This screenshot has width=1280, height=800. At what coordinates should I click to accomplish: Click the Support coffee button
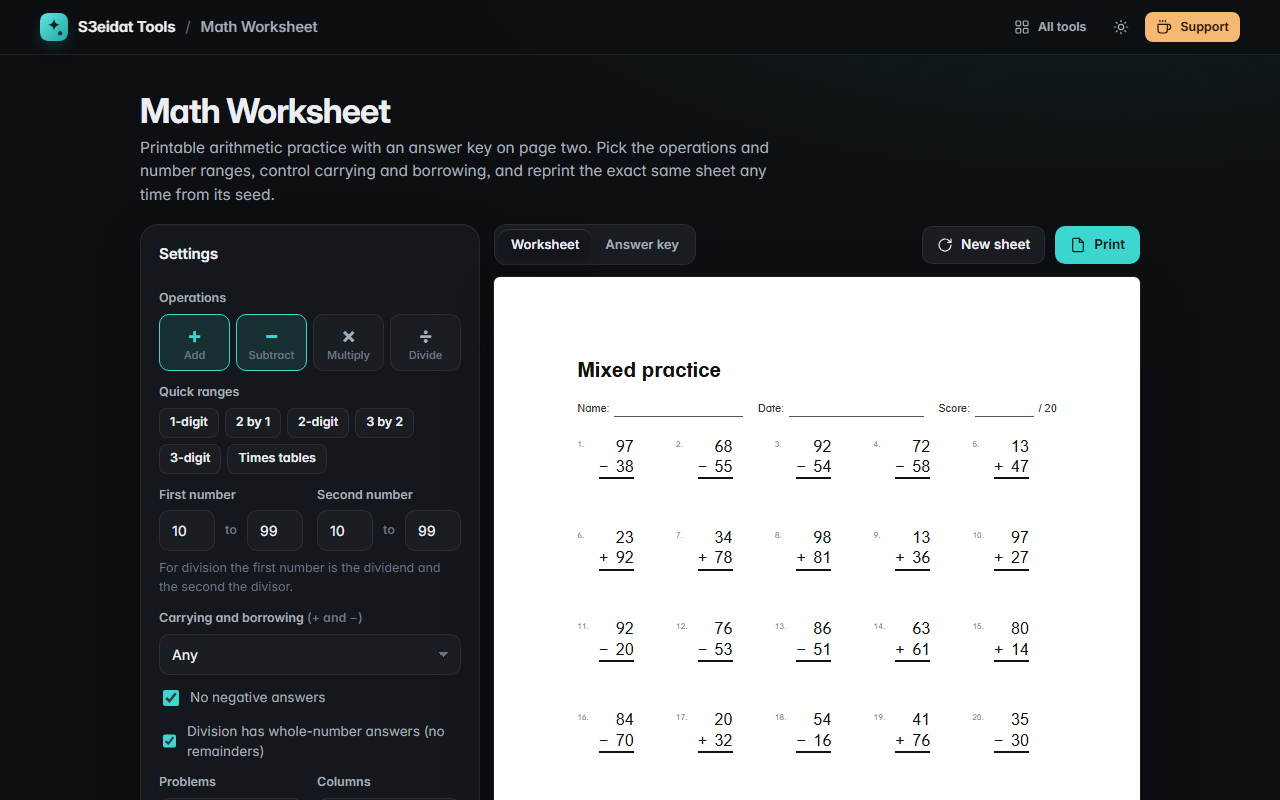coord(1192,27)
